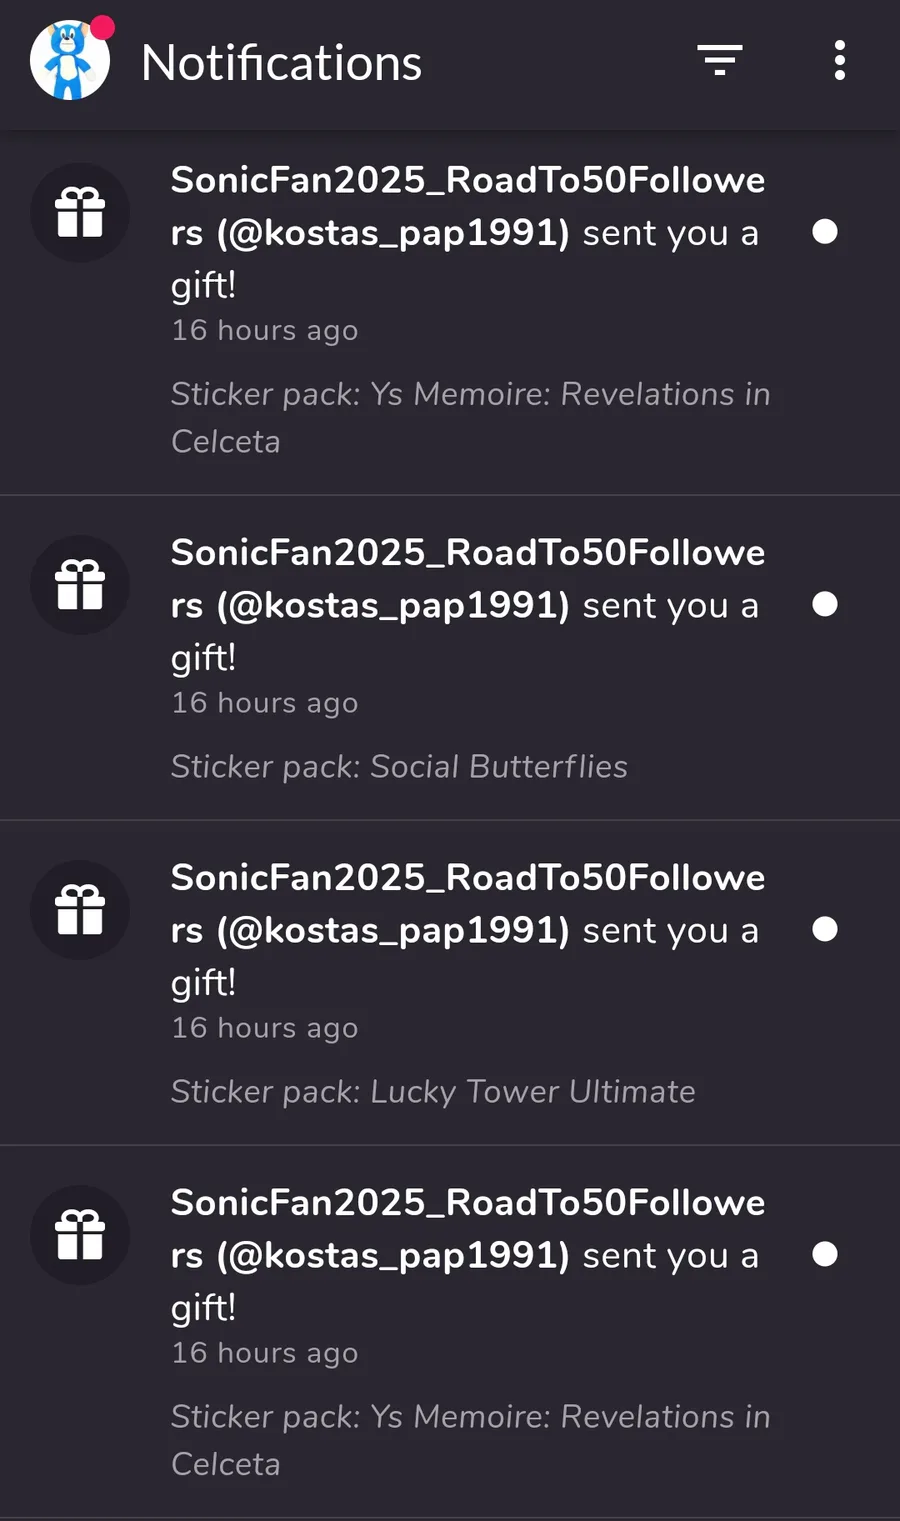The image size is (900, 1521).
Task: Click the gift icon of the bottom notification
Action: tap(80, 1235)
